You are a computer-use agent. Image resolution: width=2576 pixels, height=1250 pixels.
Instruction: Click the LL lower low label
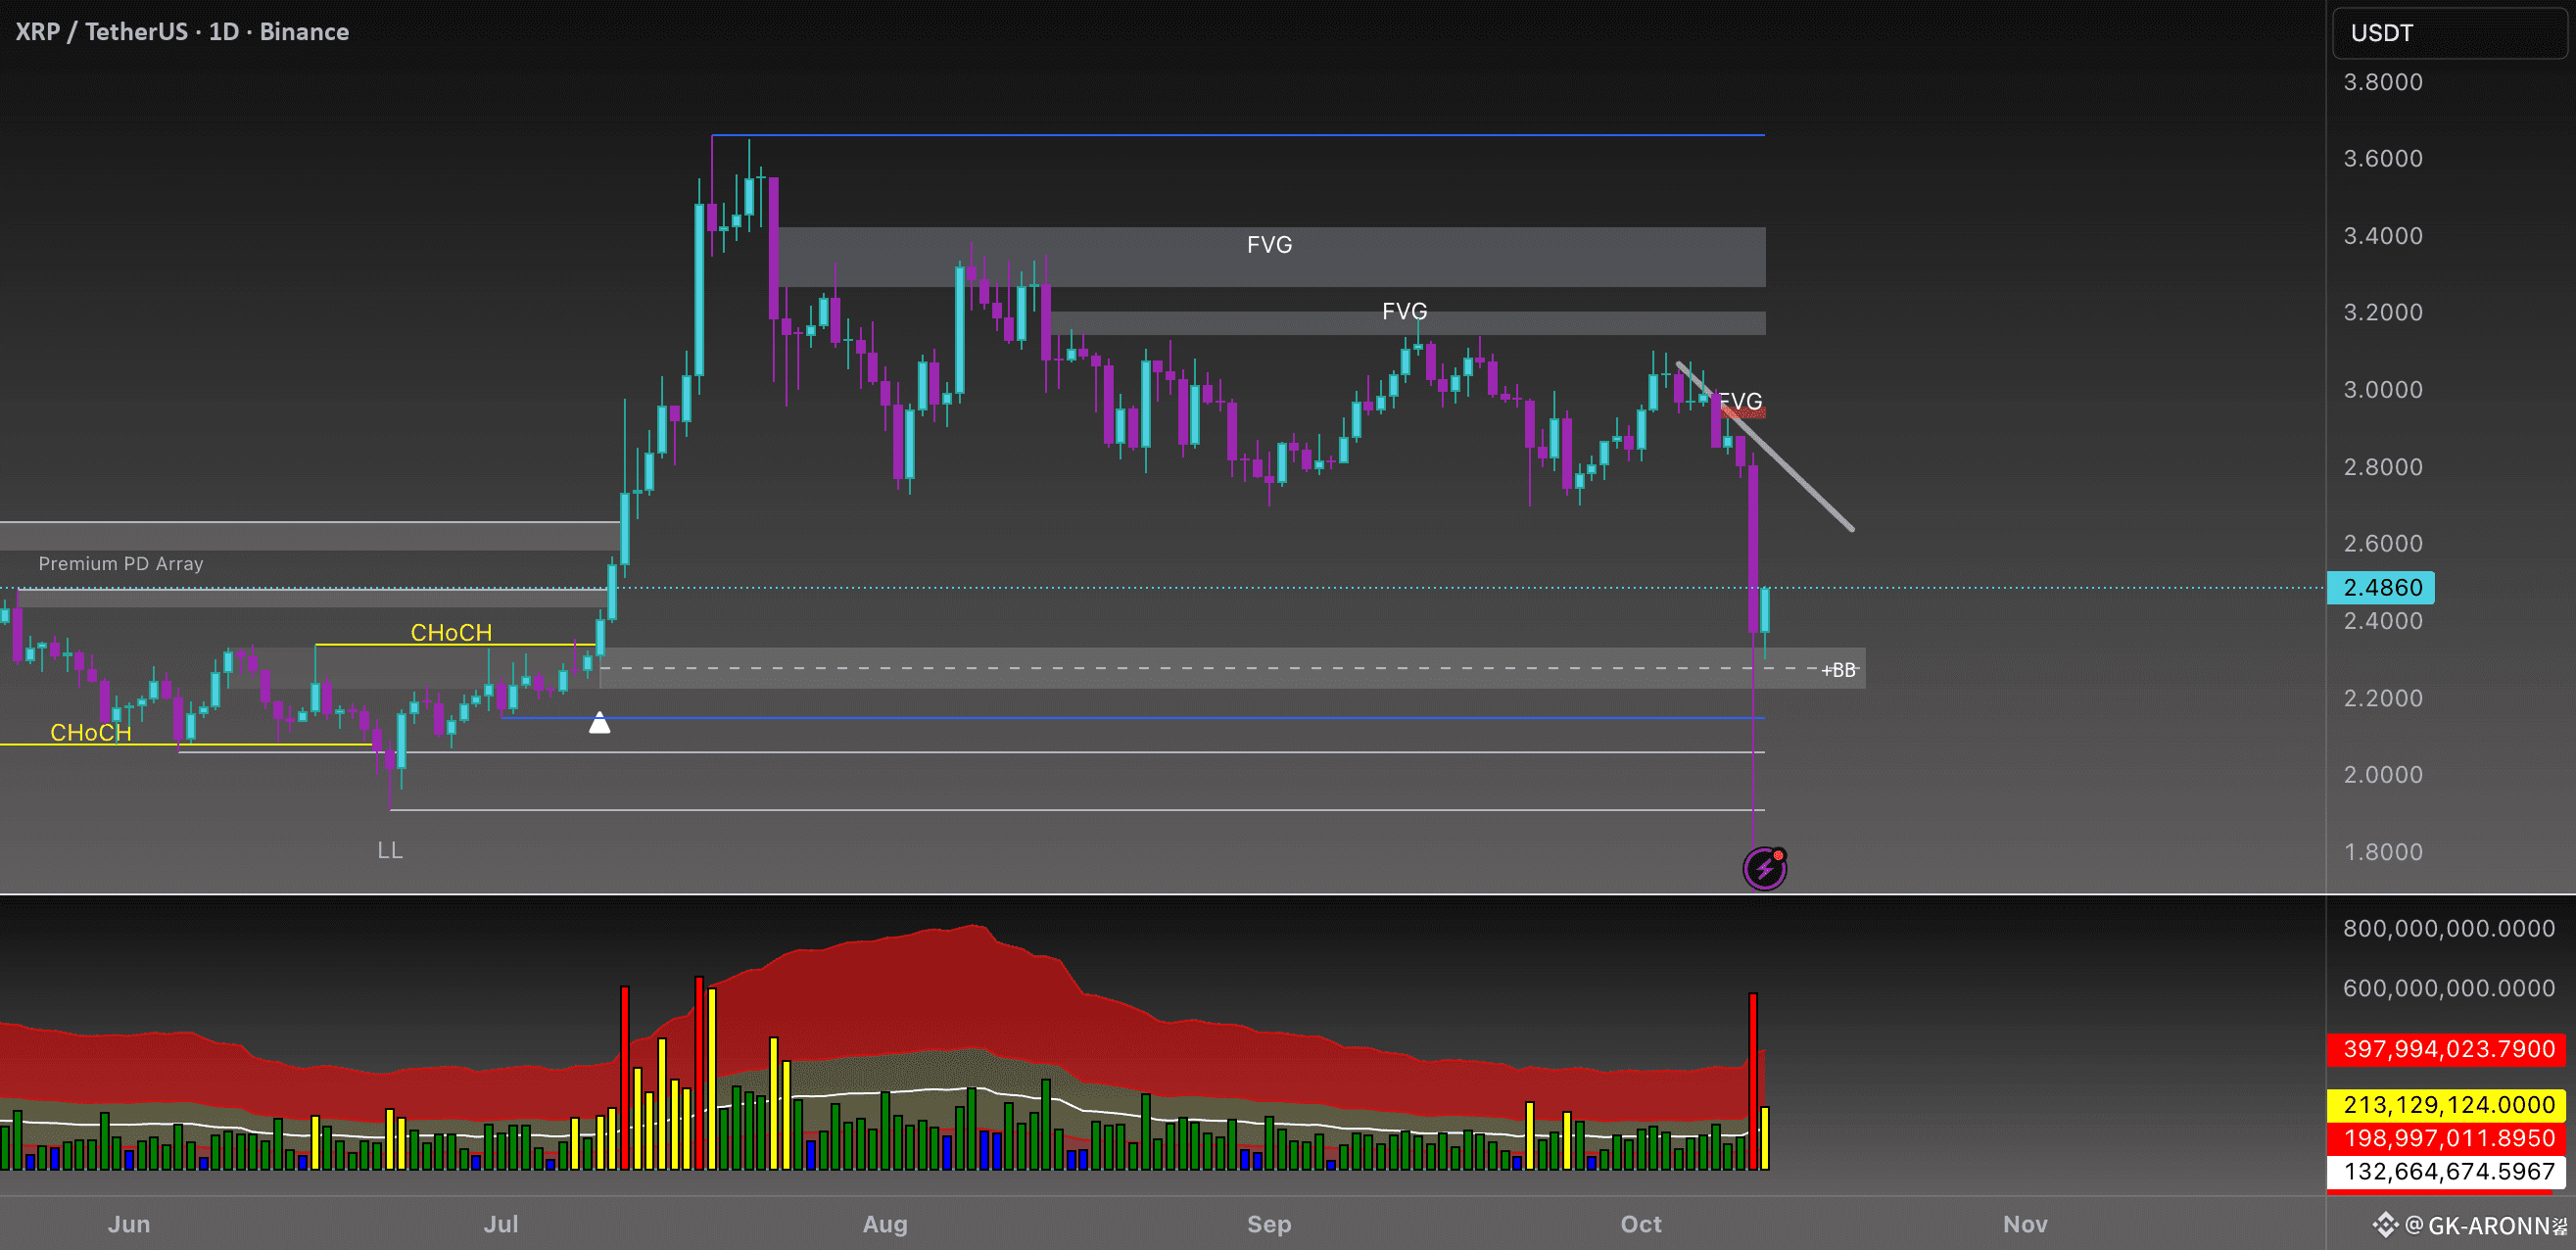click(x=390, y=850)
